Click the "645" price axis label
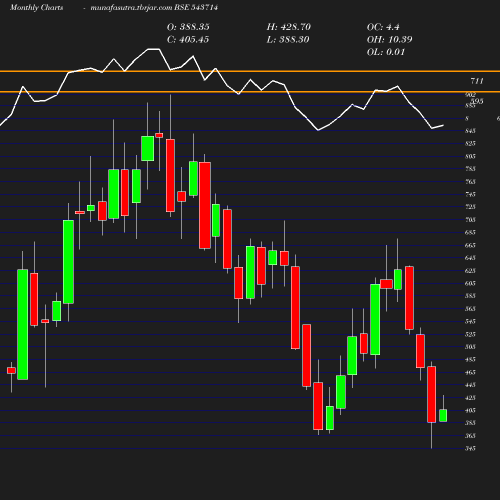The image size is (500, 500). click(470, 258)
